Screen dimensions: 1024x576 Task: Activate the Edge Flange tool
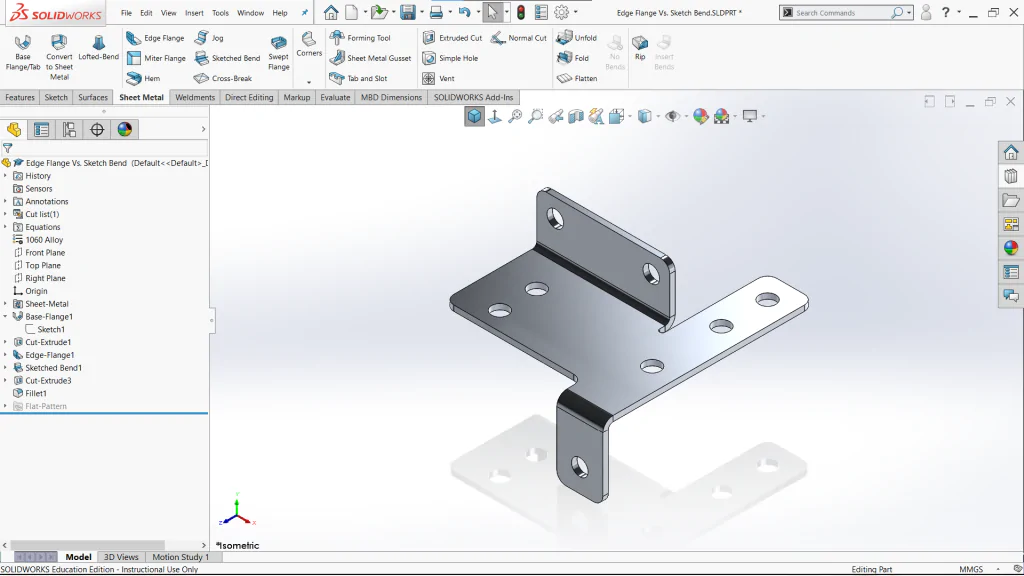[x=155, y=38]
